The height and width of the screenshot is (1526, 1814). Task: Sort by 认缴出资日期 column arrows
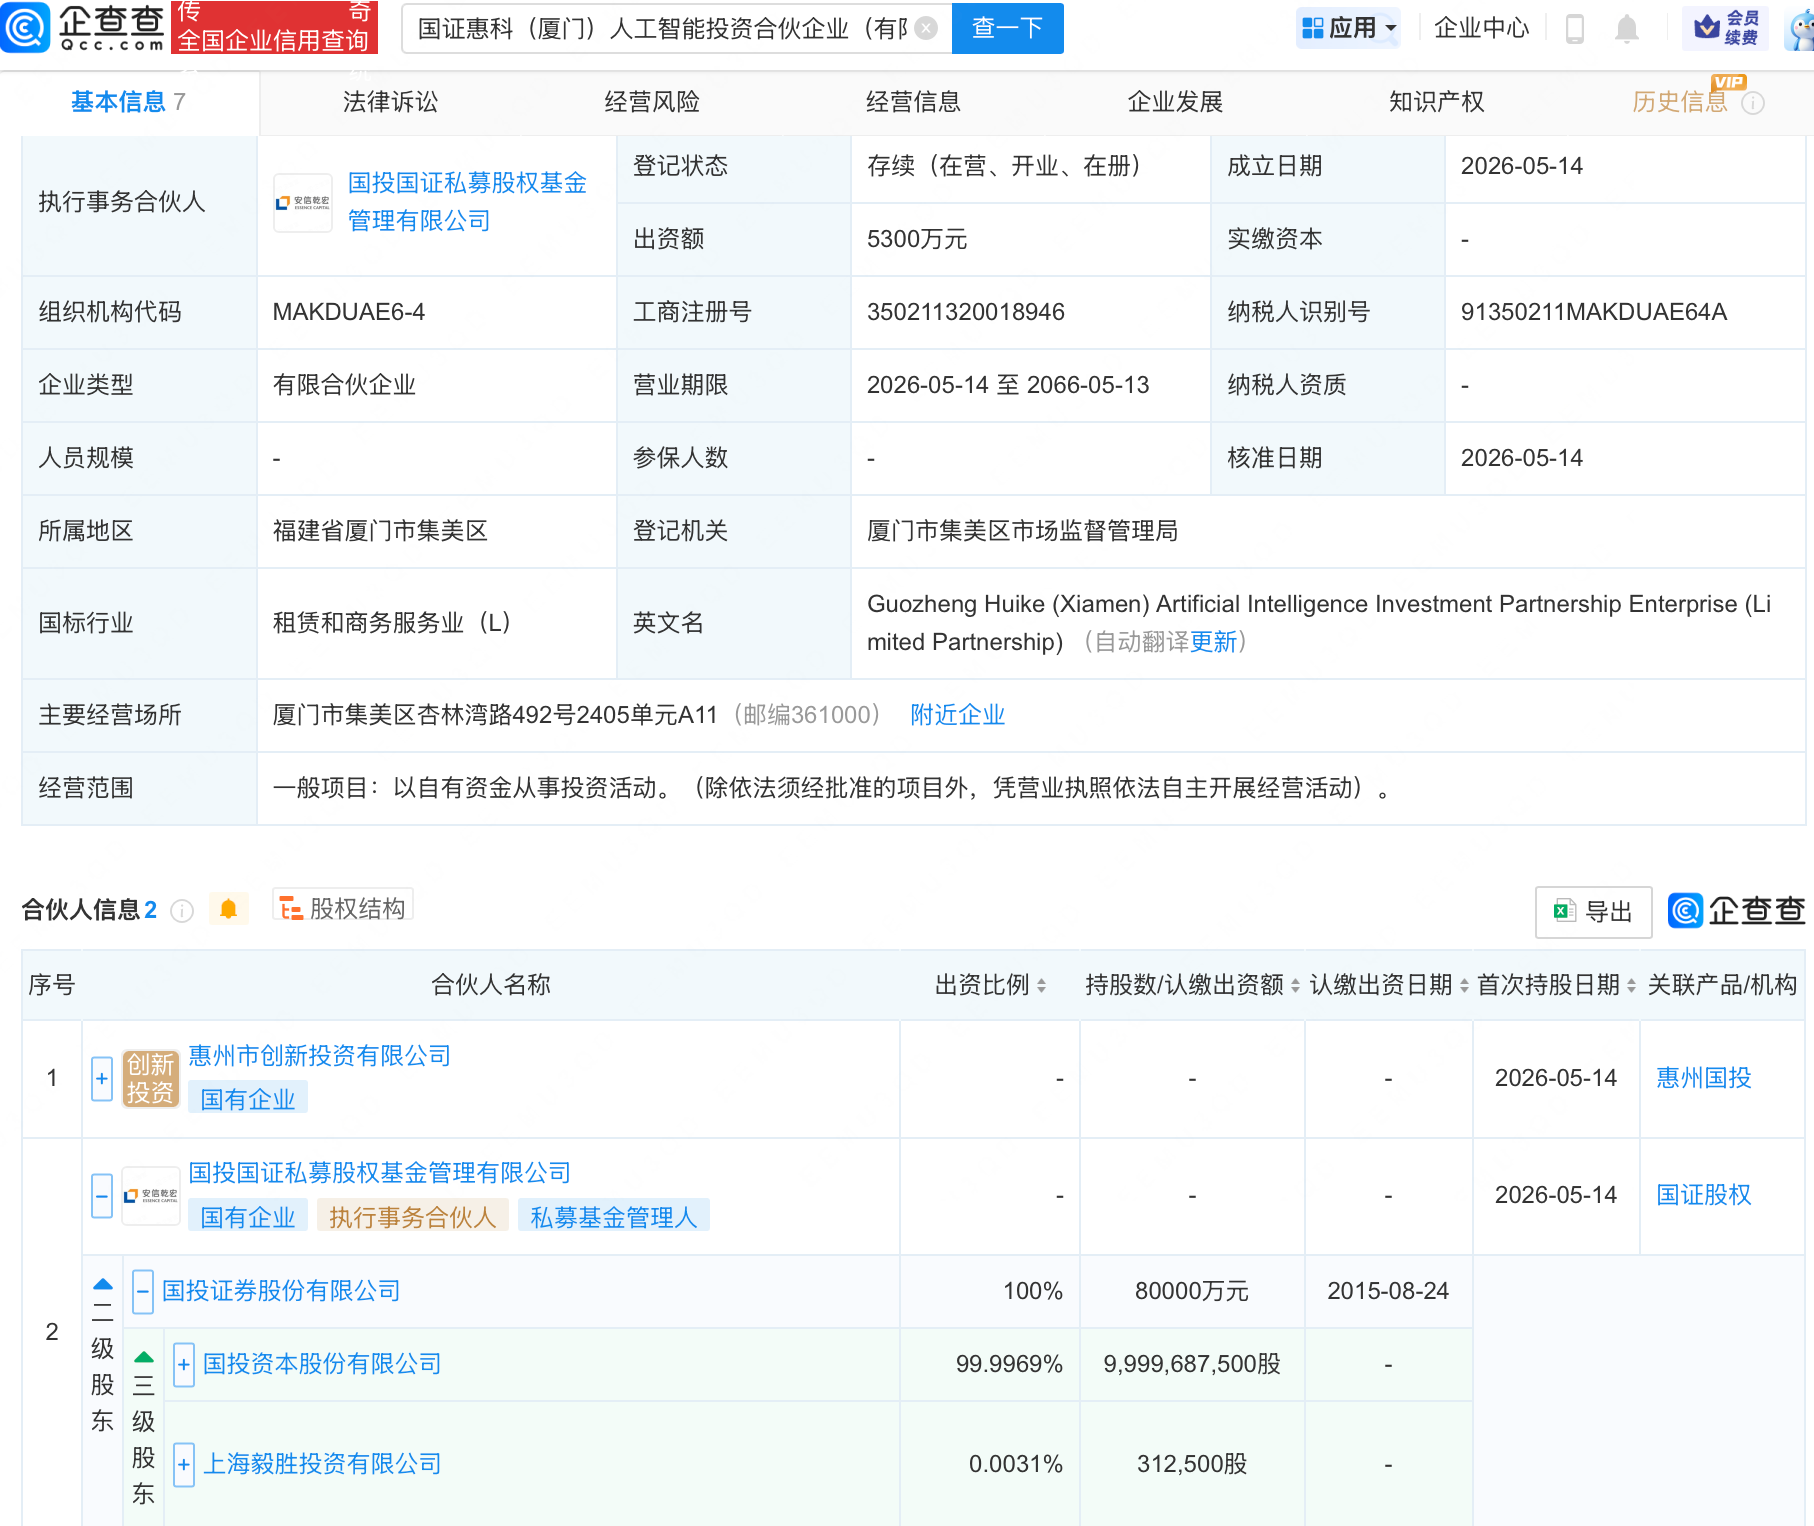[1464, 986]
